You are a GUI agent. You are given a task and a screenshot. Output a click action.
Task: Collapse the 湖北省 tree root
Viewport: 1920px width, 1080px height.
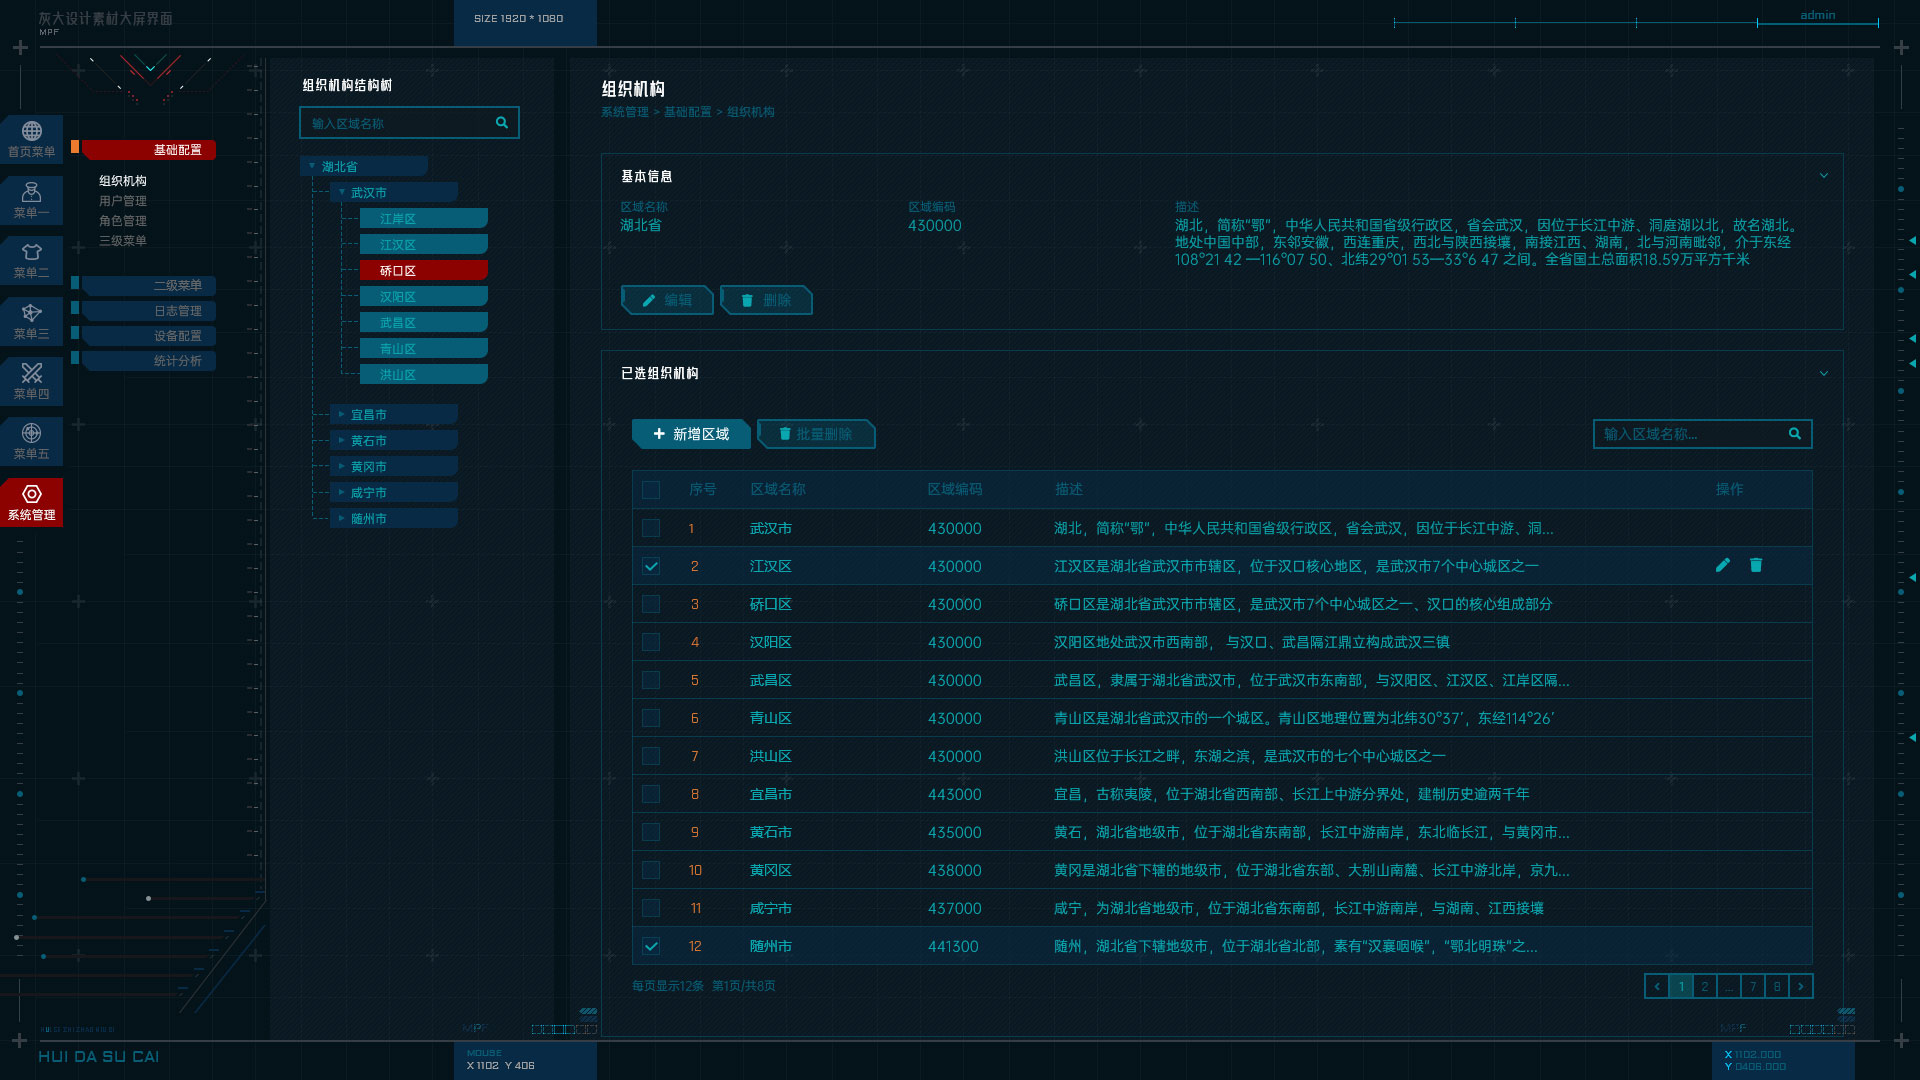[x=313, y=166]
